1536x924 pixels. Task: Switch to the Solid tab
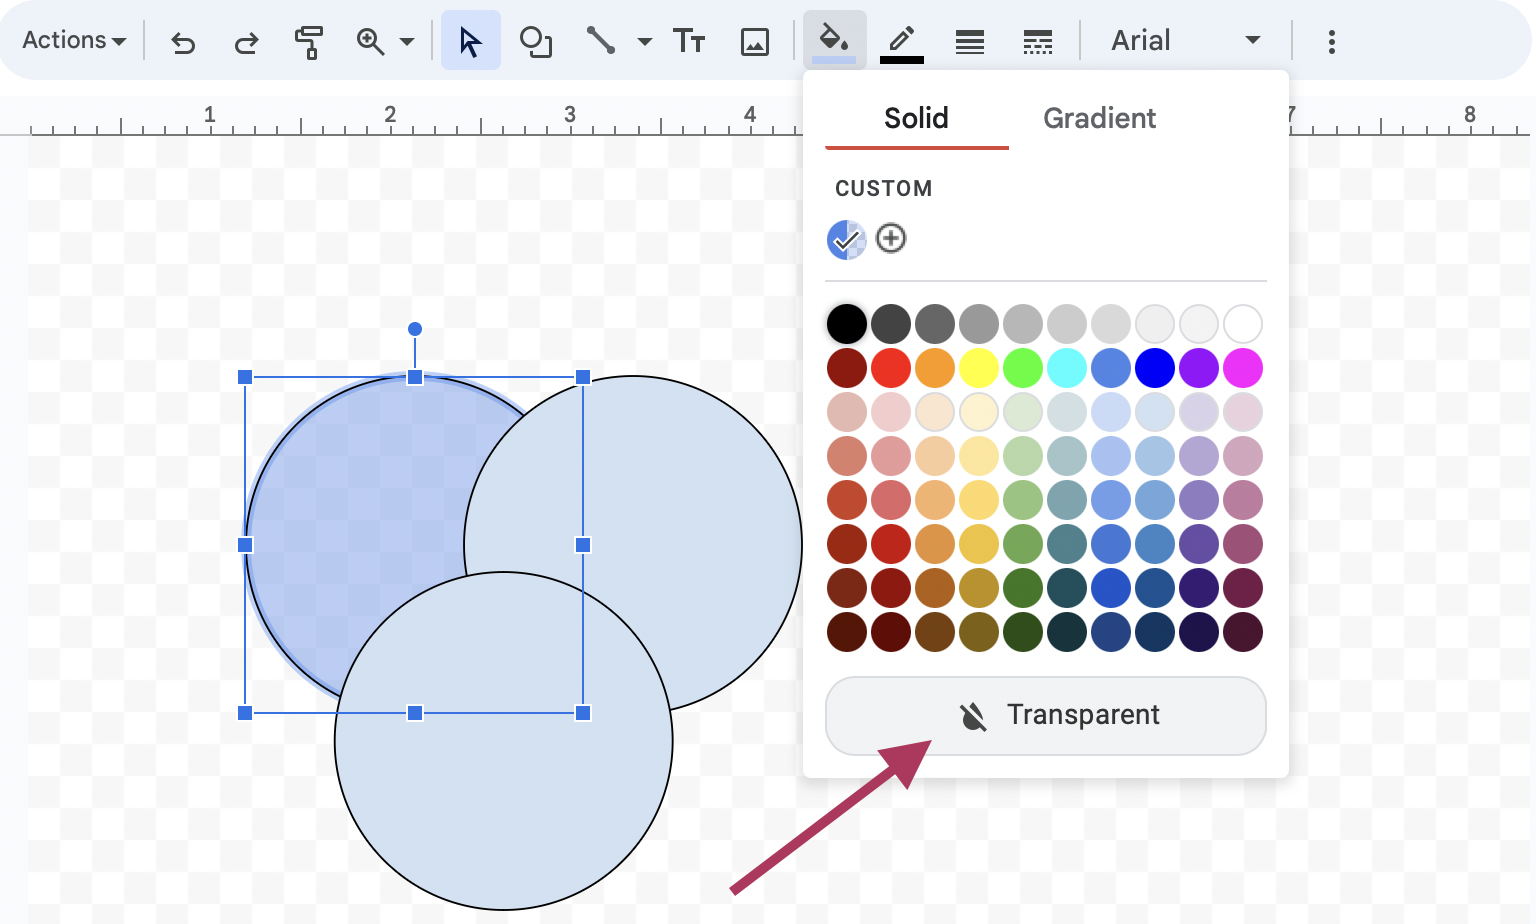click(x=915, y=118)
